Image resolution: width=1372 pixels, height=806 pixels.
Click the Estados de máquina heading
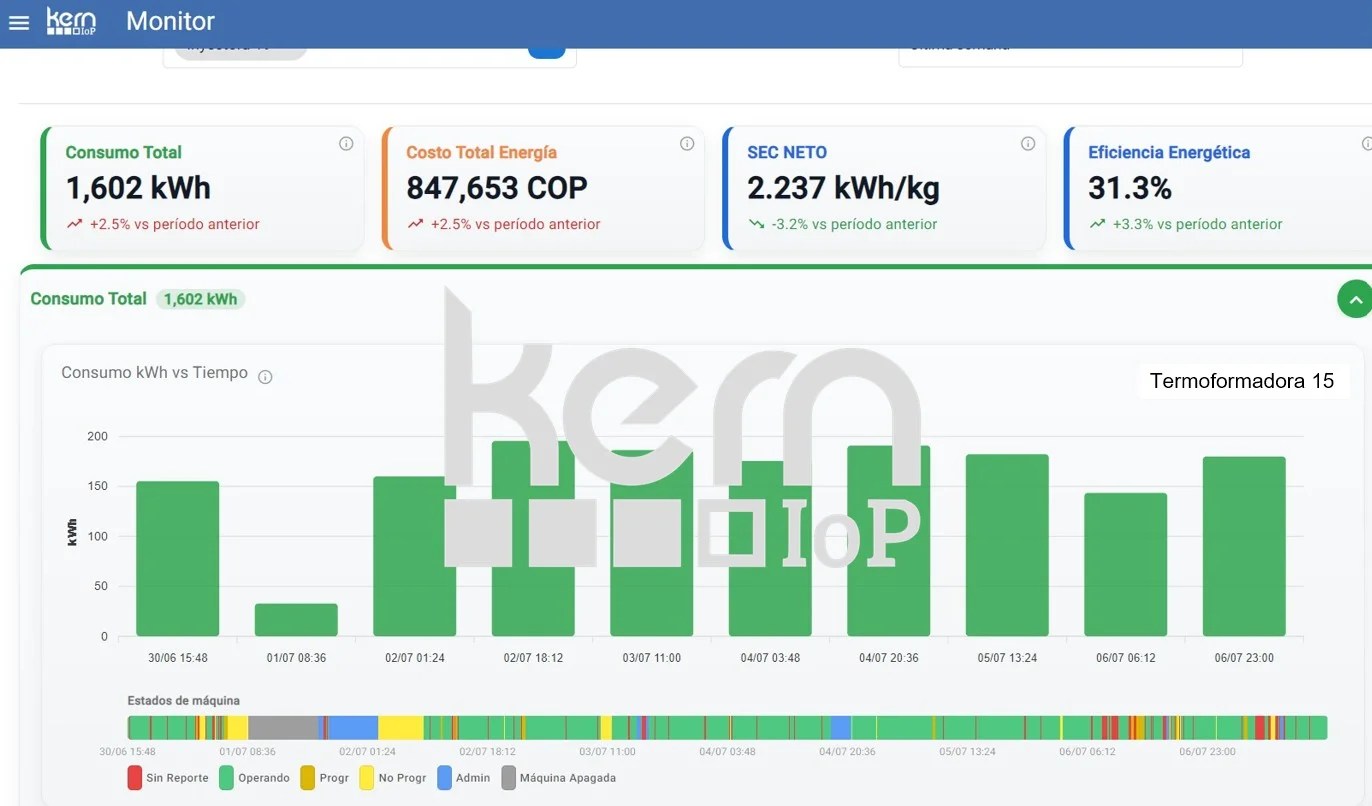tap(183, 701)
